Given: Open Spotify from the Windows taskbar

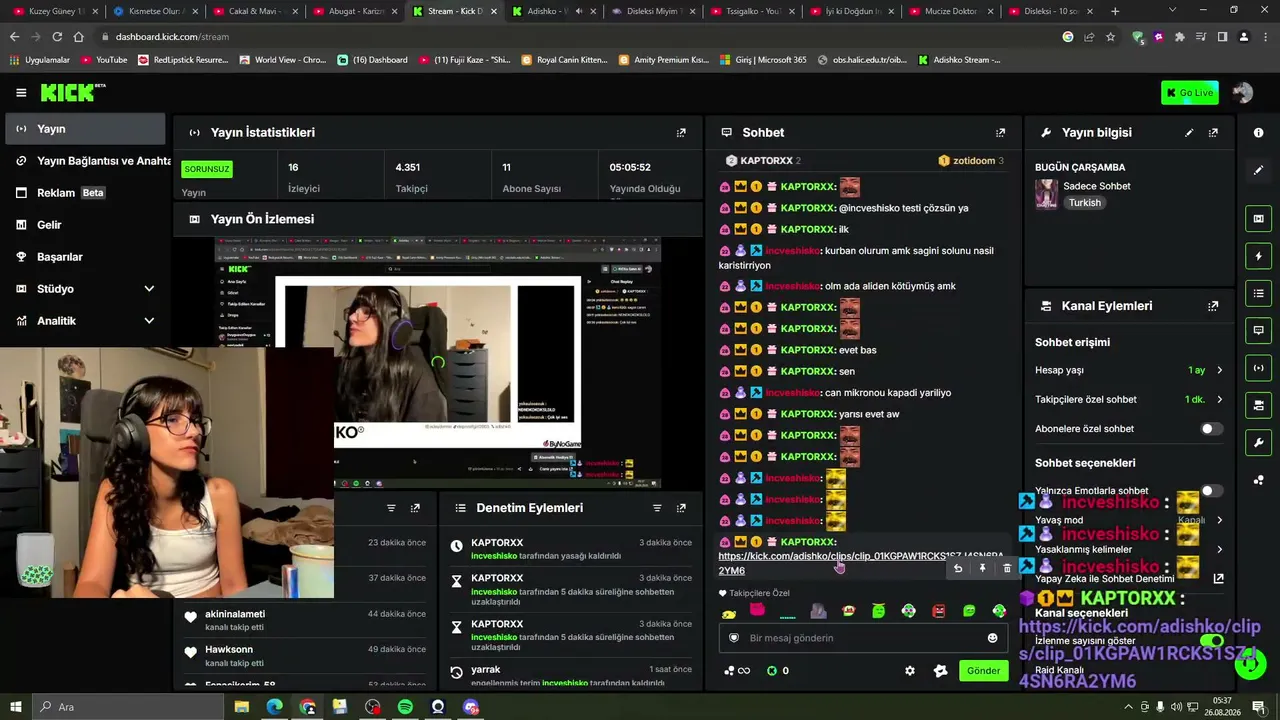Looking at the screenshot, I should [405, 707].
